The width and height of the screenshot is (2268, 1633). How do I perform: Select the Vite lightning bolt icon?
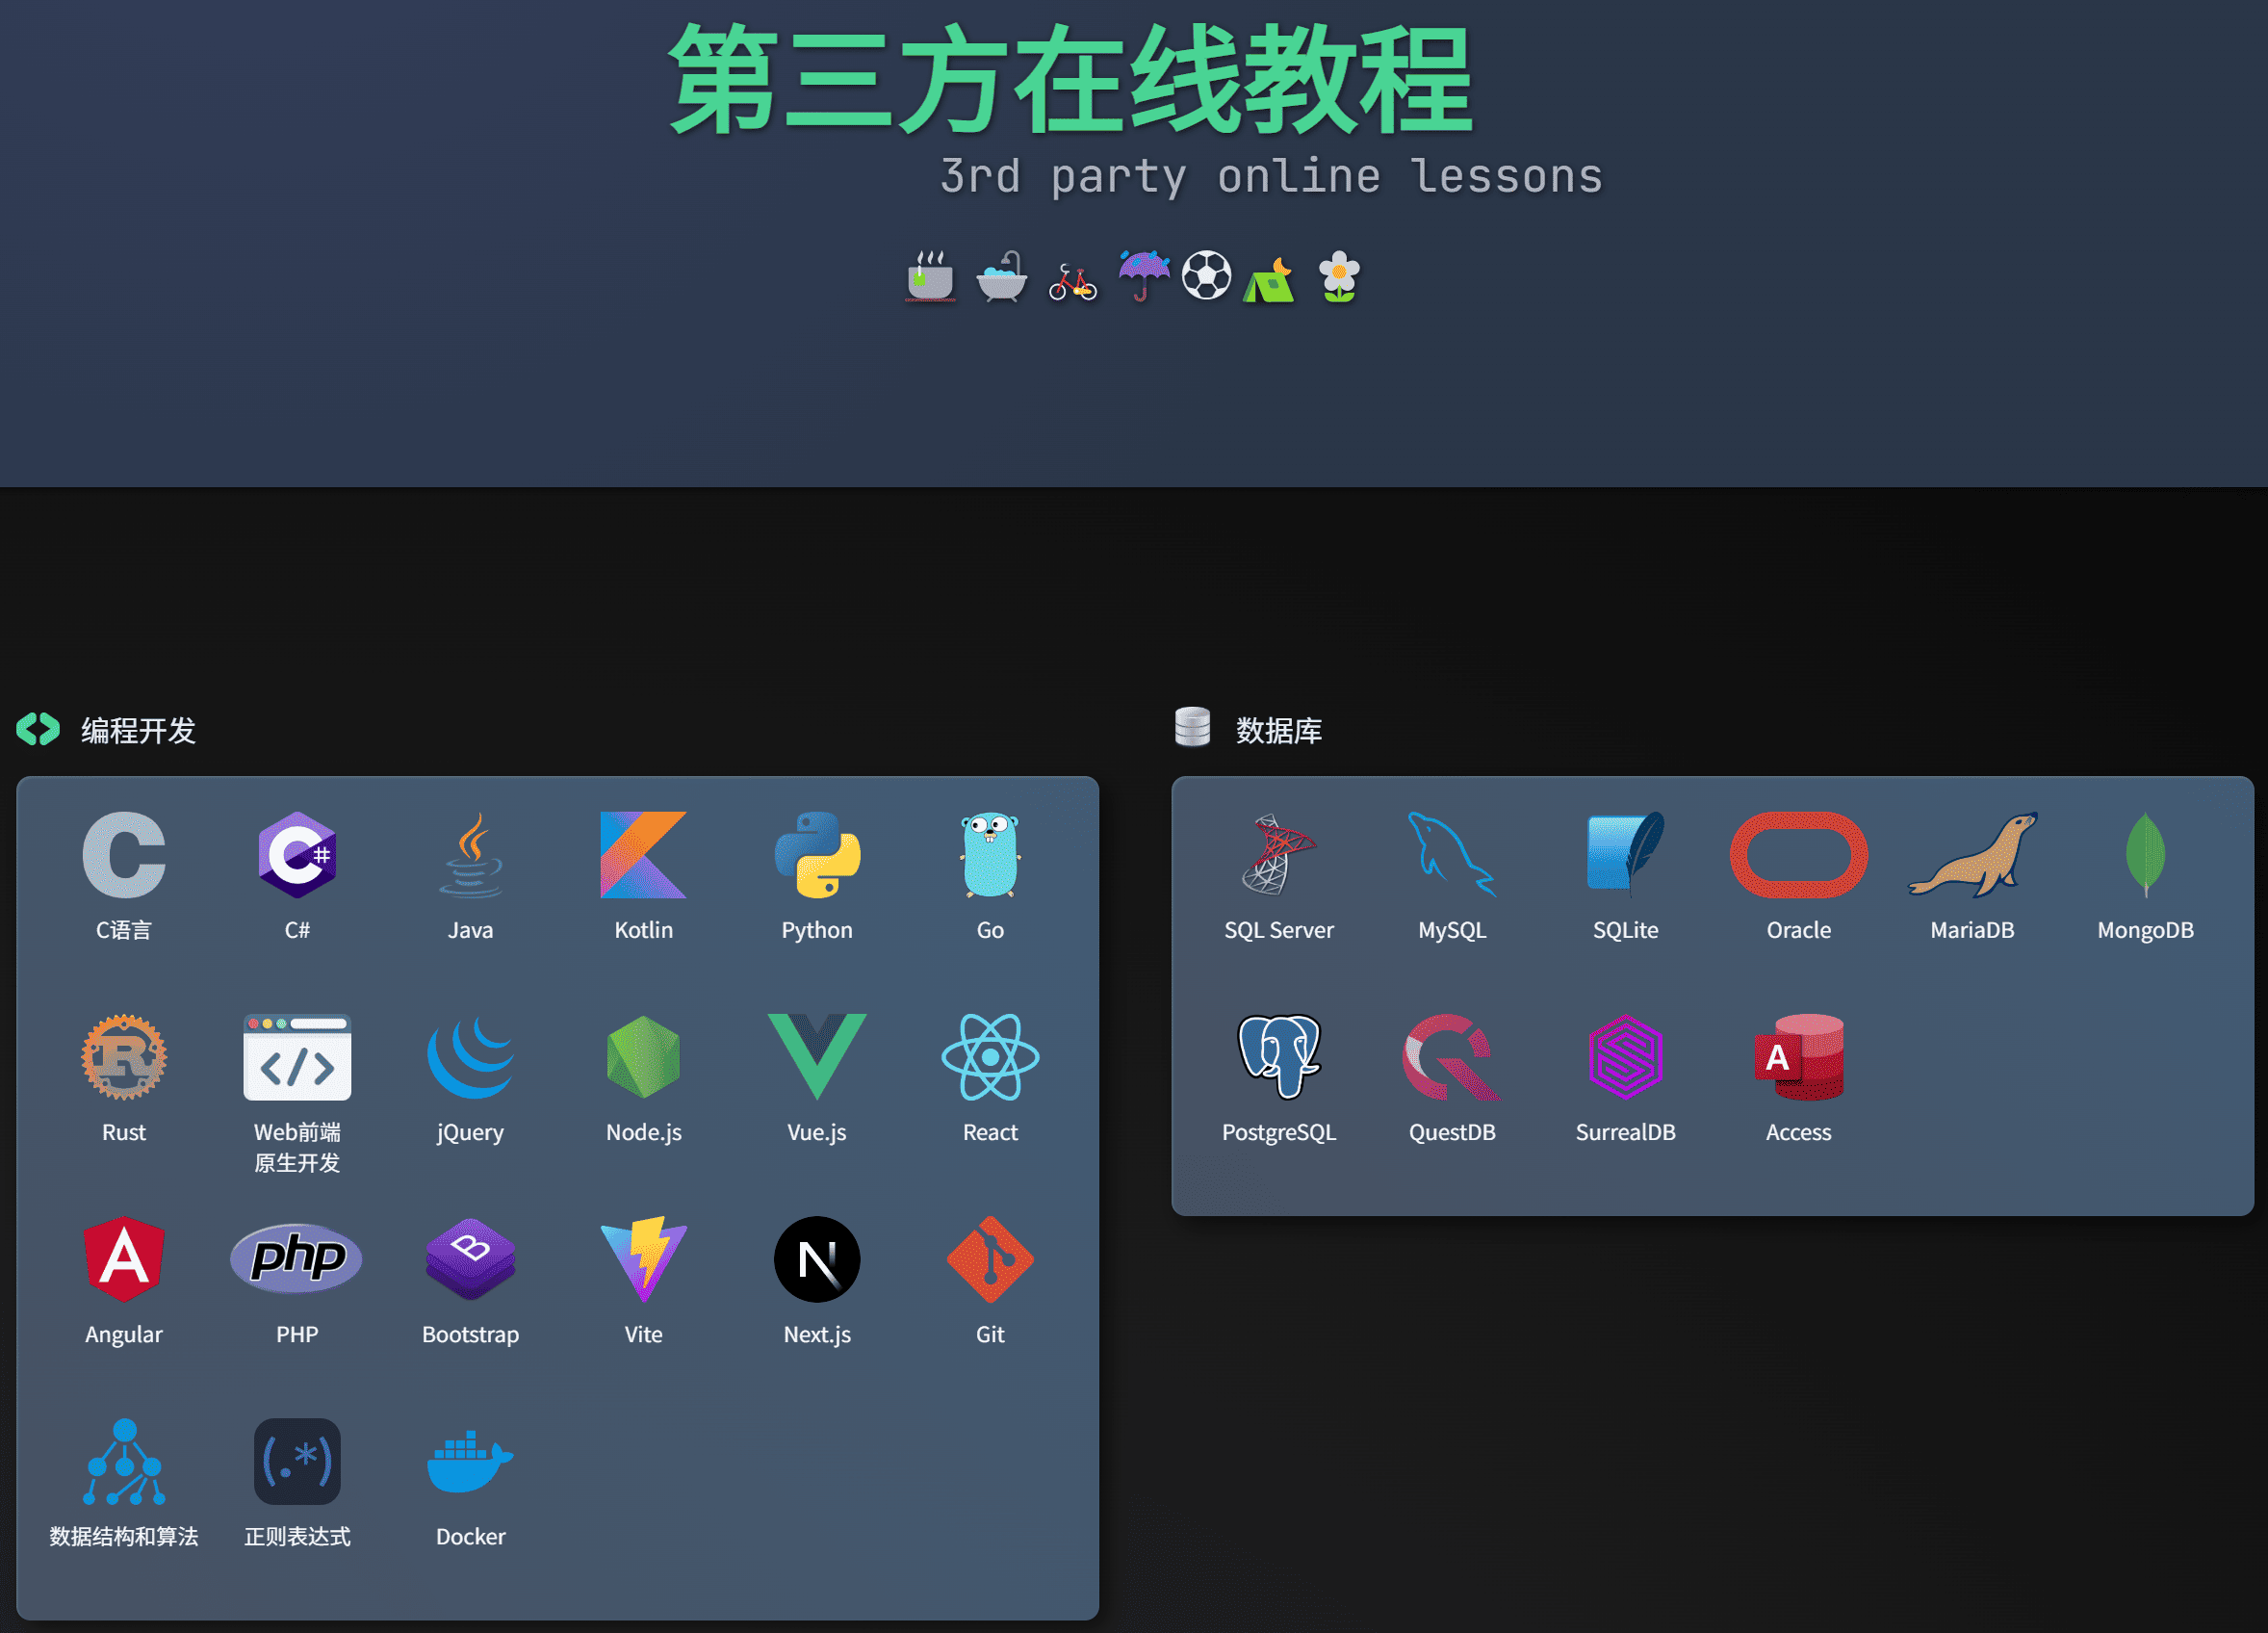(643, 1259)
